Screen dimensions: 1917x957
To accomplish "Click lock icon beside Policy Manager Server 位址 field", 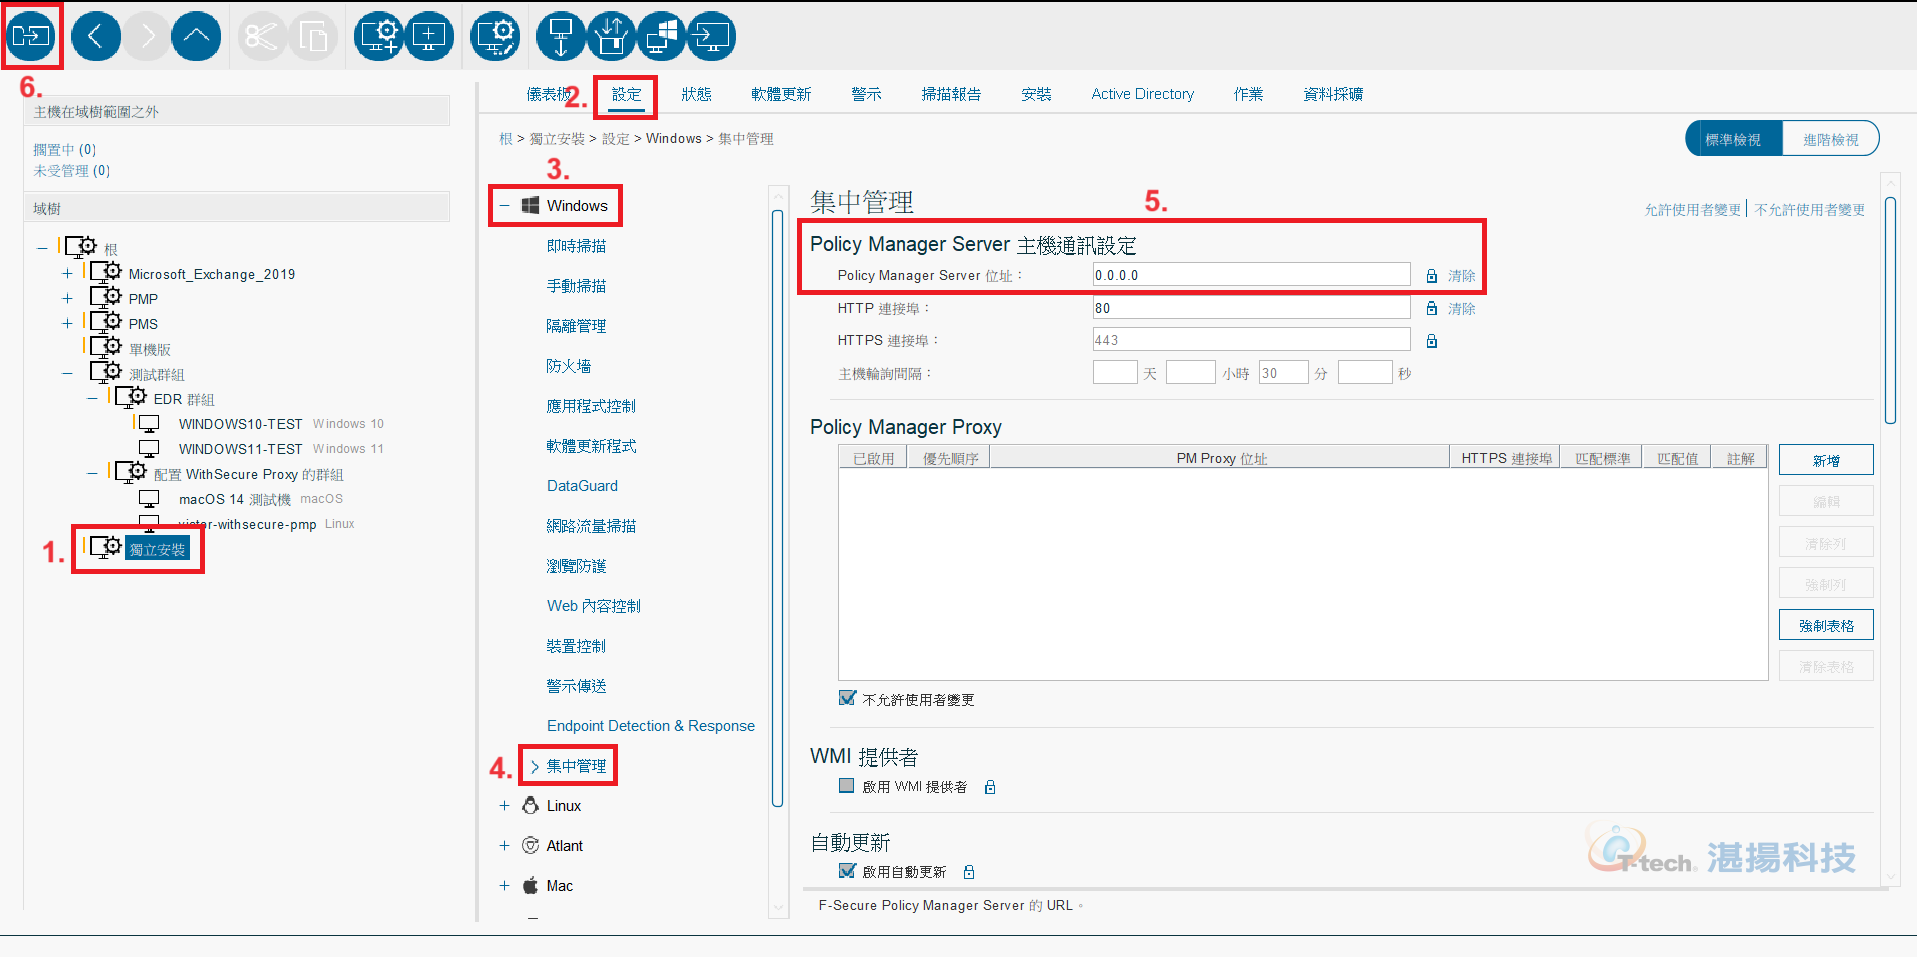I will 1431,276.
